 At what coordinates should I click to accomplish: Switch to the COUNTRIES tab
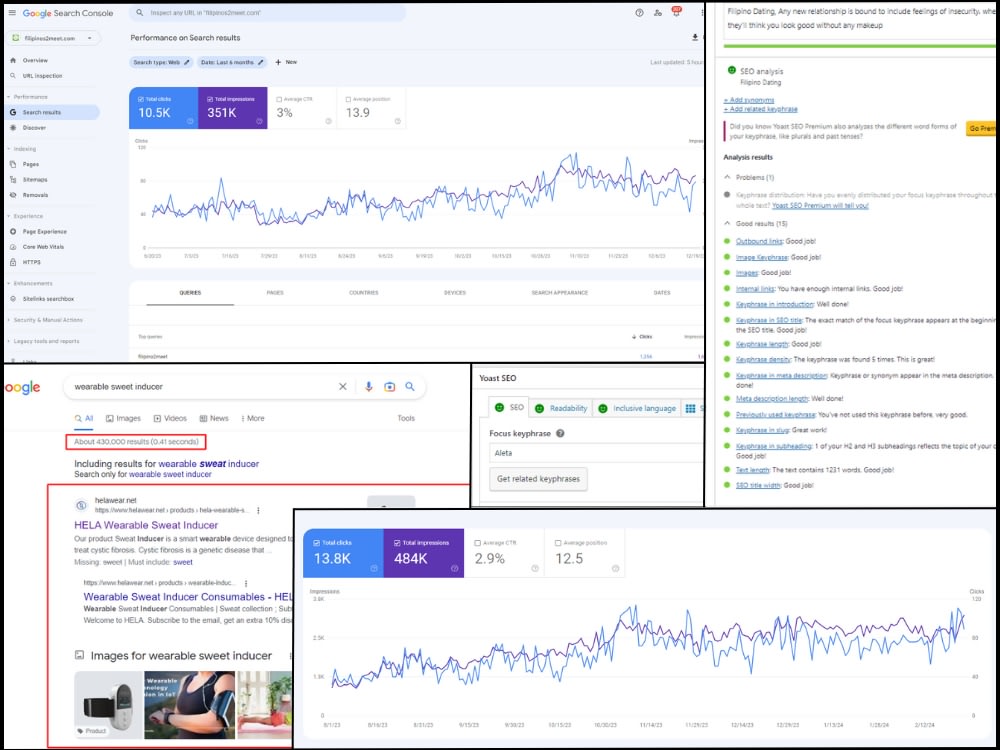(364, 293)
